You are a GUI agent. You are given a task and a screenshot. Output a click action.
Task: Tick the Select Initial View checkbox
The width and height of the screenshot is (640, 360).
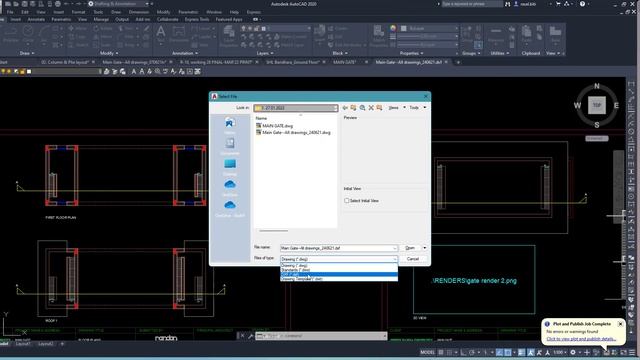pos(347,201)
